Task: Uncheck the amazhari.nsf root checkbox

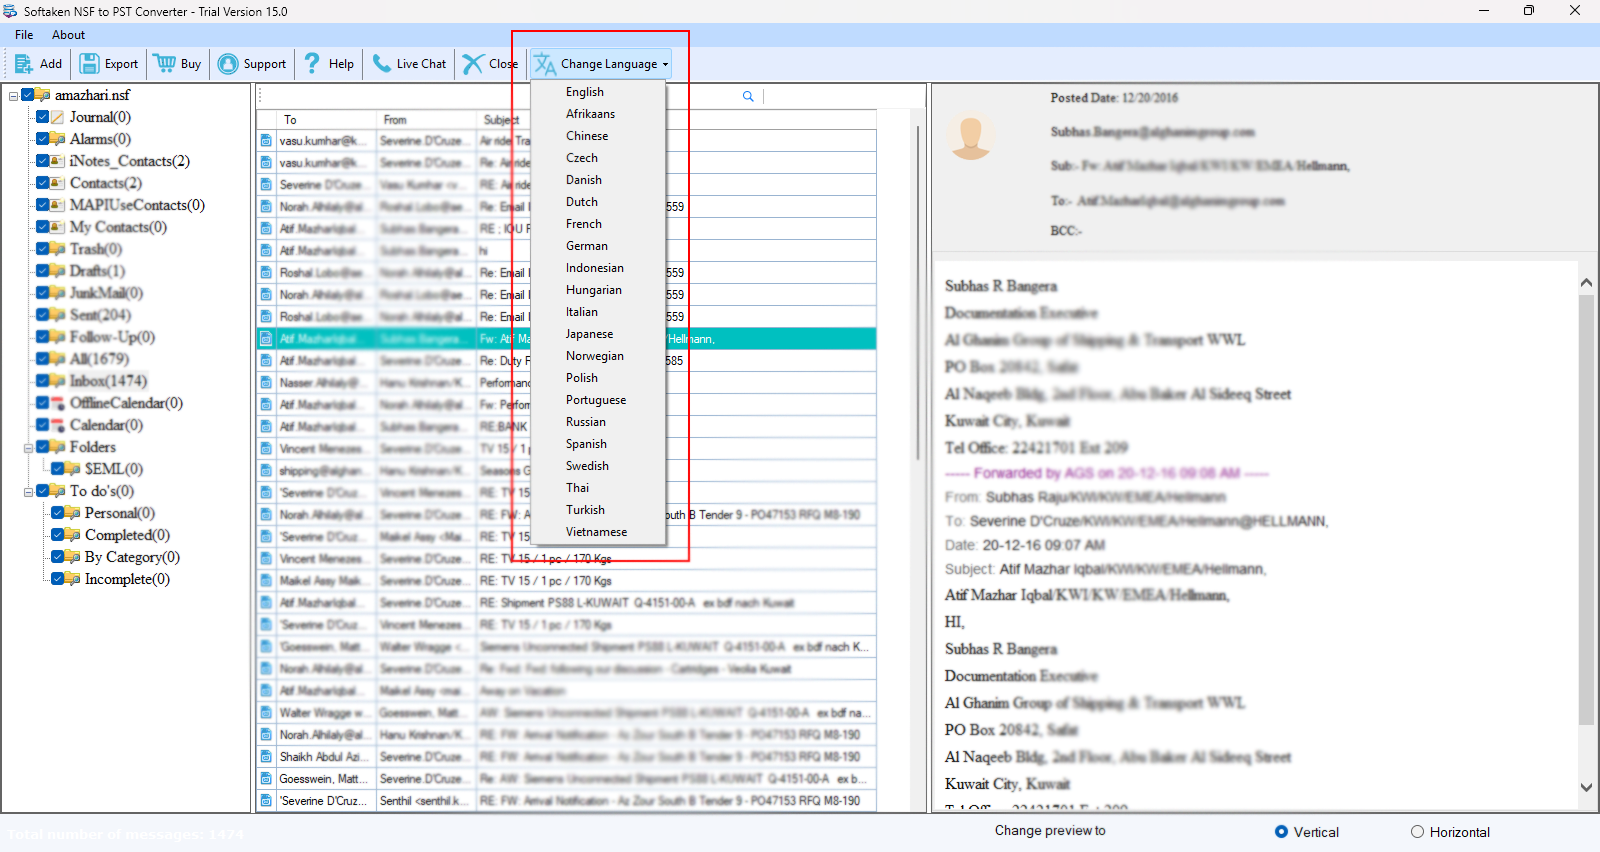Action: click(28, 95)
